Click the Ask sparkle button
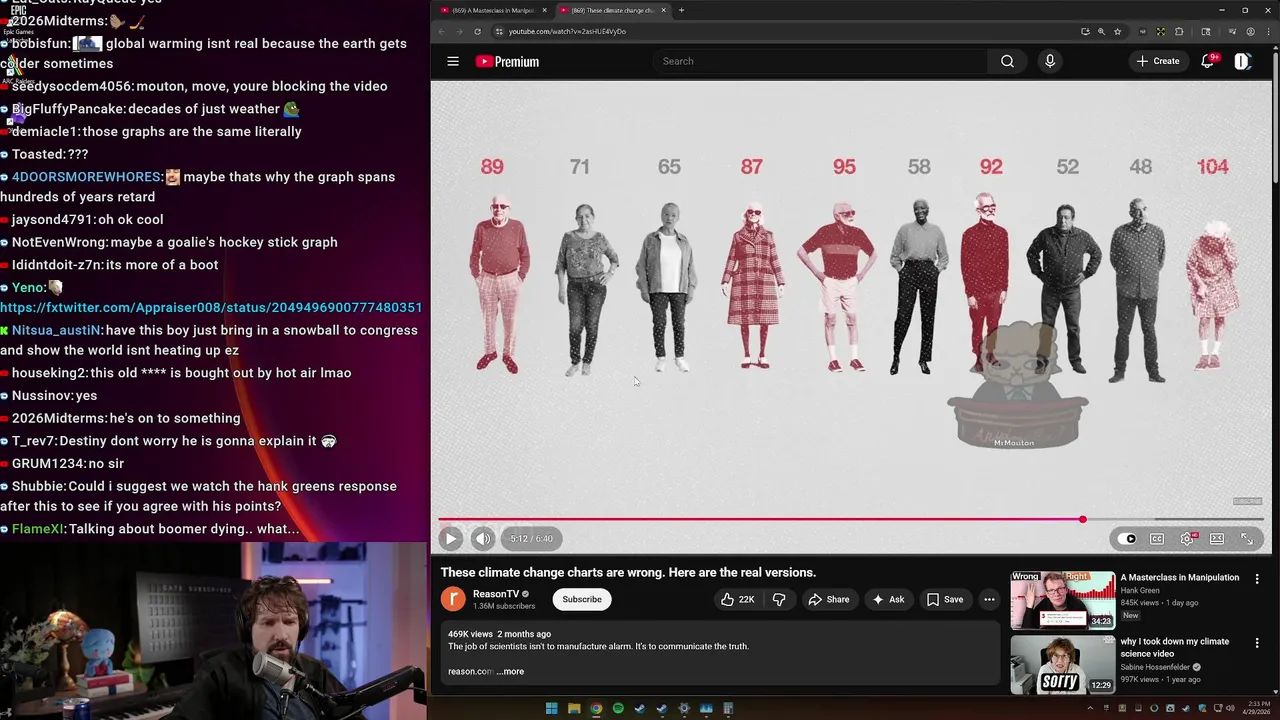Screen dimensions: 1280x720 [888, 599]
